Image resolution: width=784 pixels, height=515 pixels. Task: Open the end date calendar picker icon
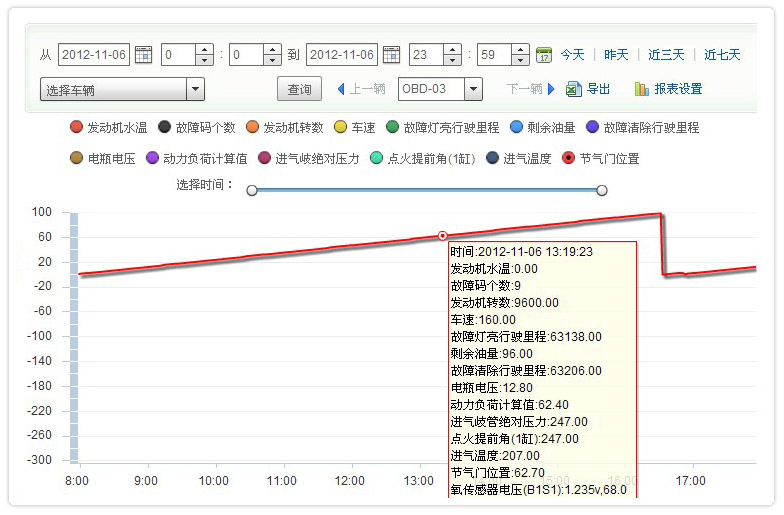coord(391,55)
